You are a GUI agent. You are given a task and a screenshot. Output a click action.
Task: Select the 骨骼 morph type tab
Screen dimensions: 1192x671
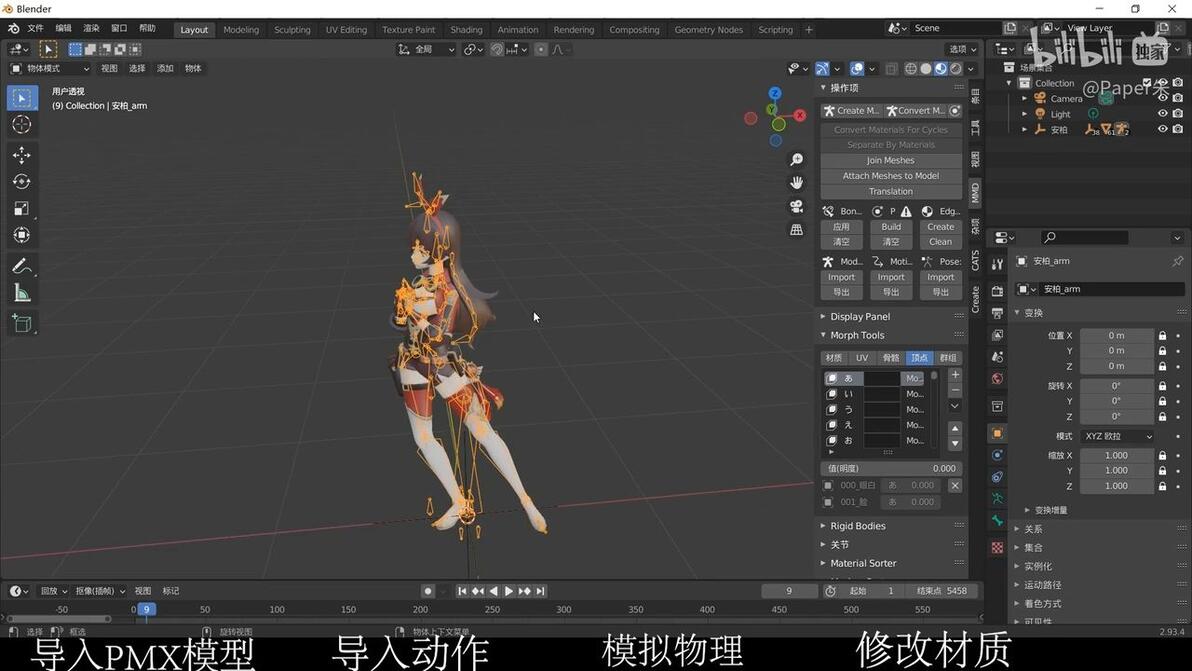(891, 358)
